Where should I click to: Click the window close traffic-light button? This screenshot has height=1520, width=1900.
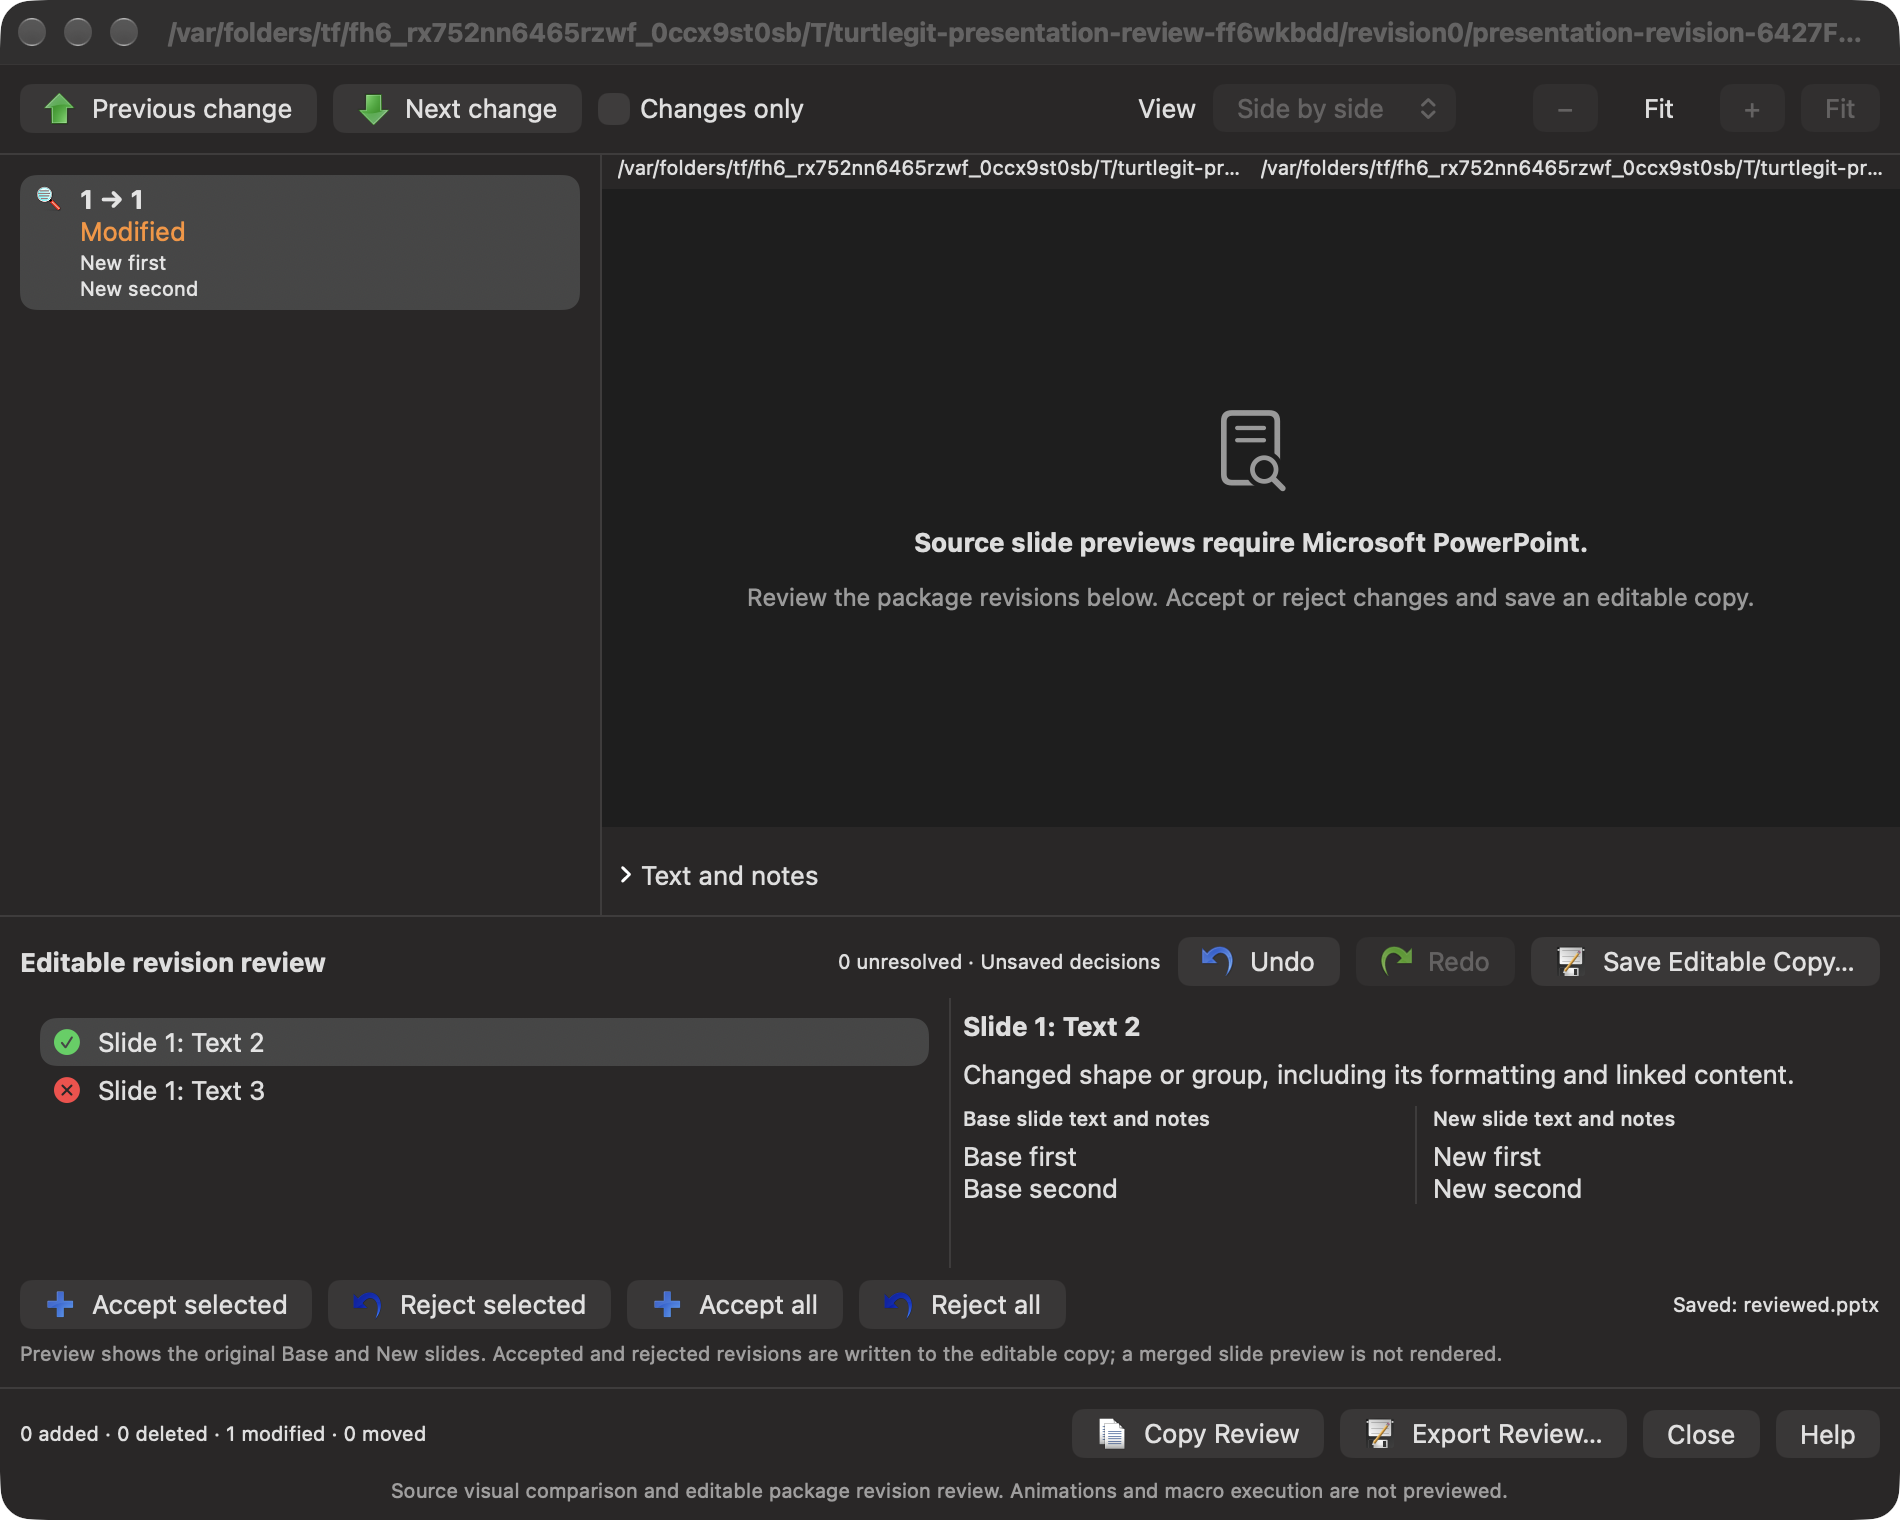(x=33, y=32)
